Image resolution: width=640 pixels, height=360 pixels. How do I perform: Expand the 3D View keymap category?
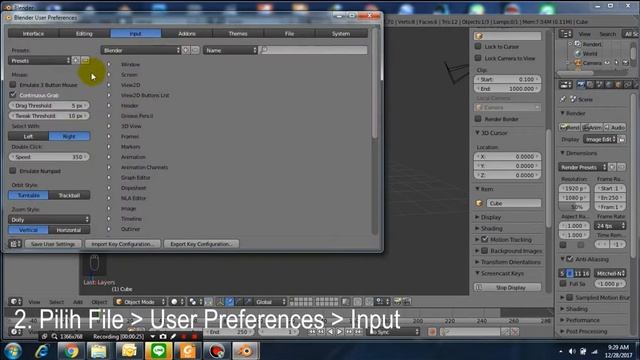(109, 126)
